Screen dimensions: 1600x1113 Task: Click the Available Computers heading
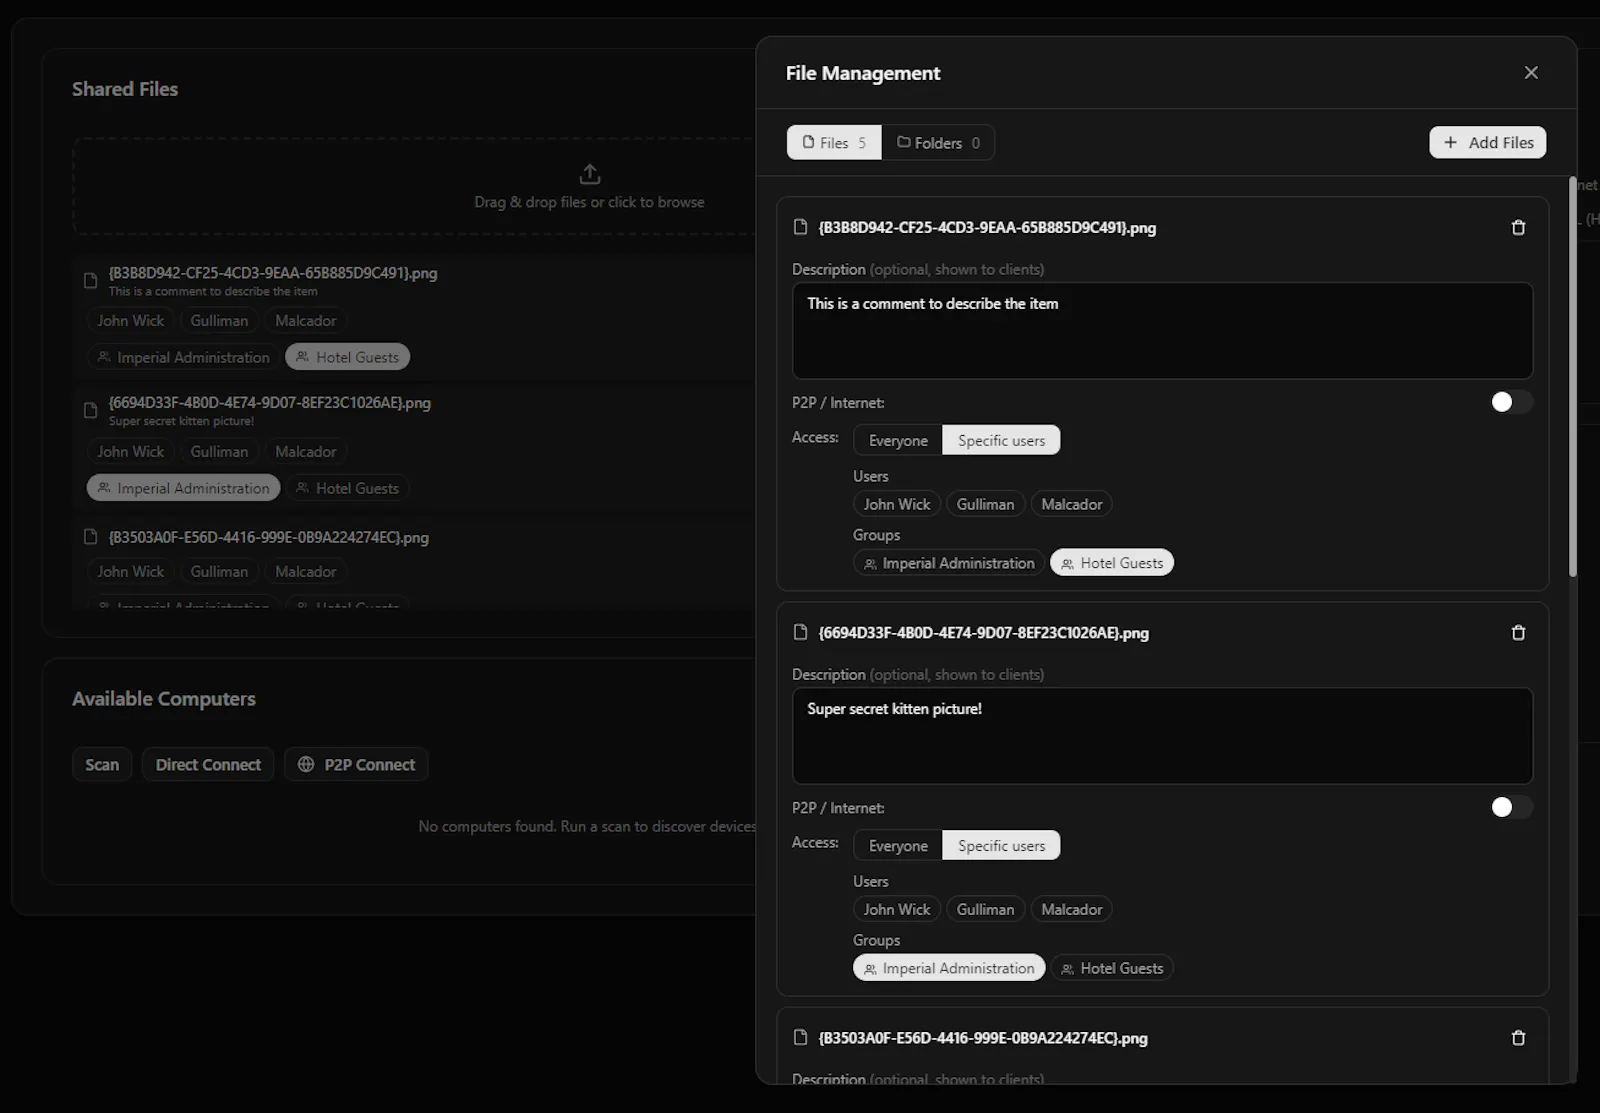164,699
